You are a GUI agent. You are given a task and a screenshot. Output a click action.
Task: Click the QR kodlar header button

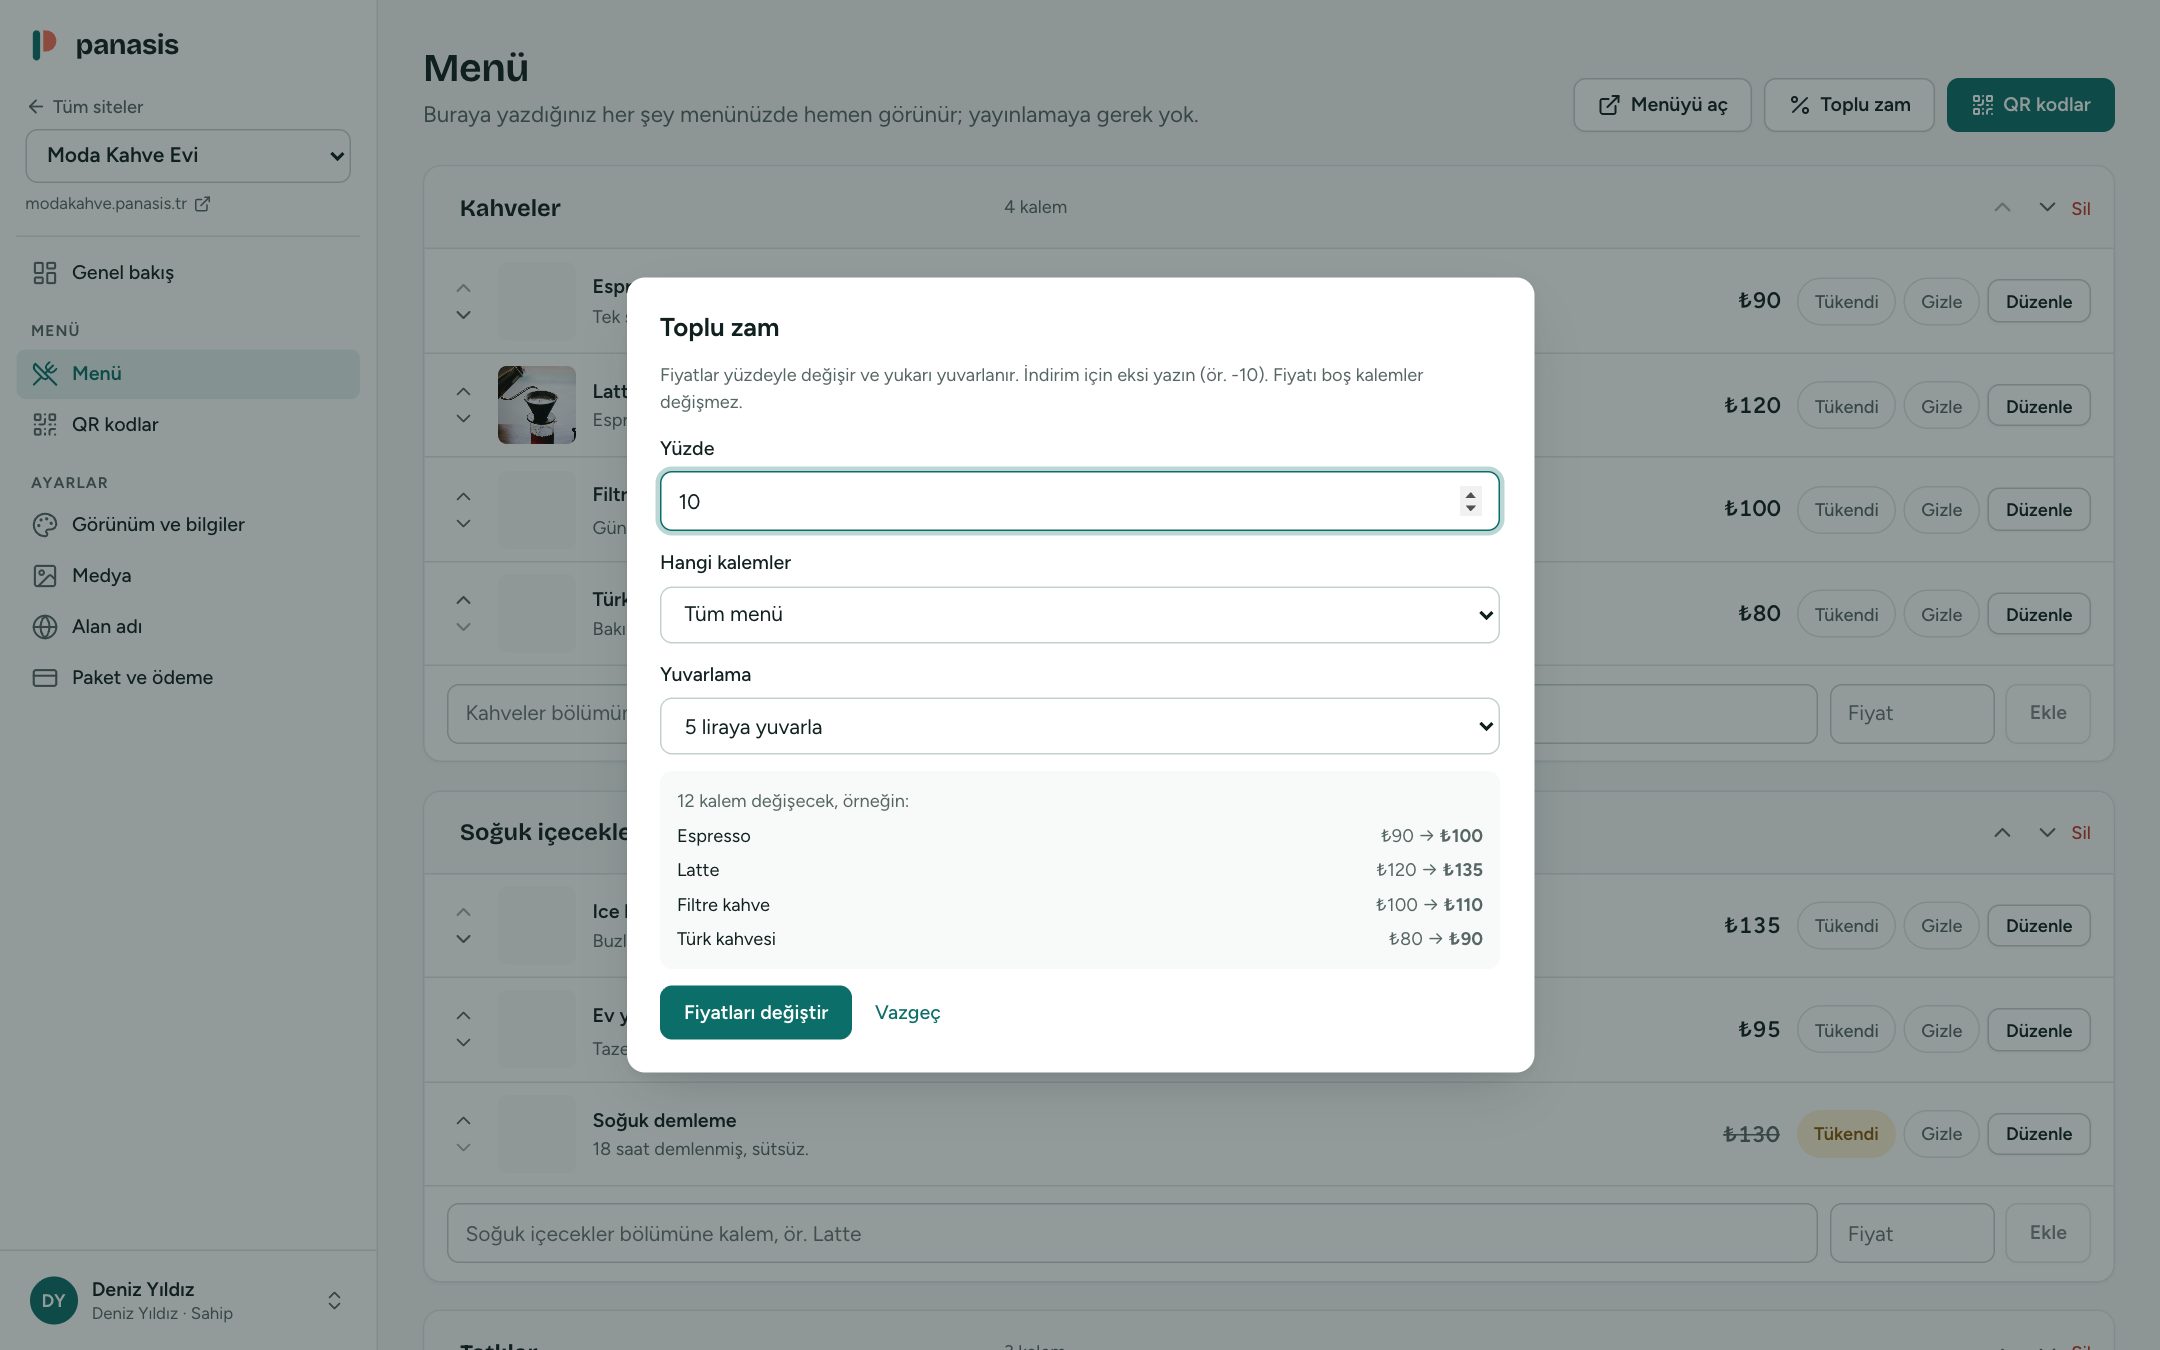pyautogui.click(x=2030, y=105)
